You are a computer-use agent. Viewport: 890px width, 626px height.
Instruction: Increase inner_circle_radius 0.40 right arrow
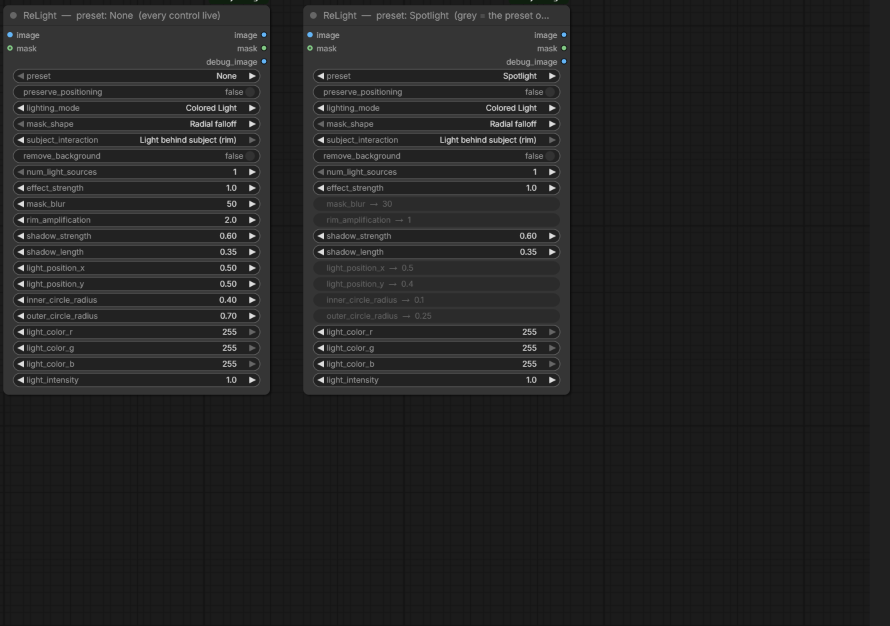click(252, 300)
